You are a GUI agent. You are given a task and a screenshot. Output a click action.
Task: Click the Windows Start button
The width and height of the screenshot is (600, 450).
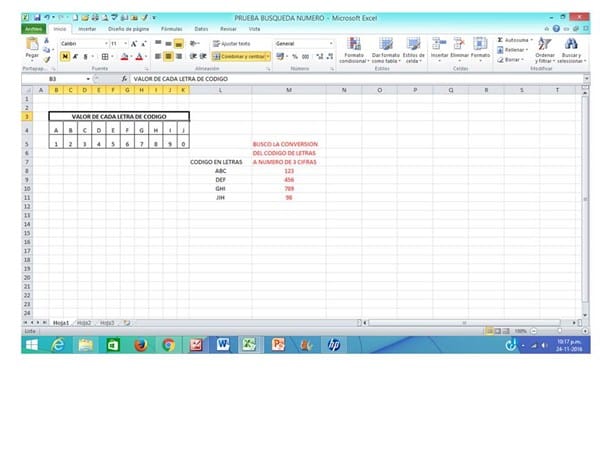point(32,345)
